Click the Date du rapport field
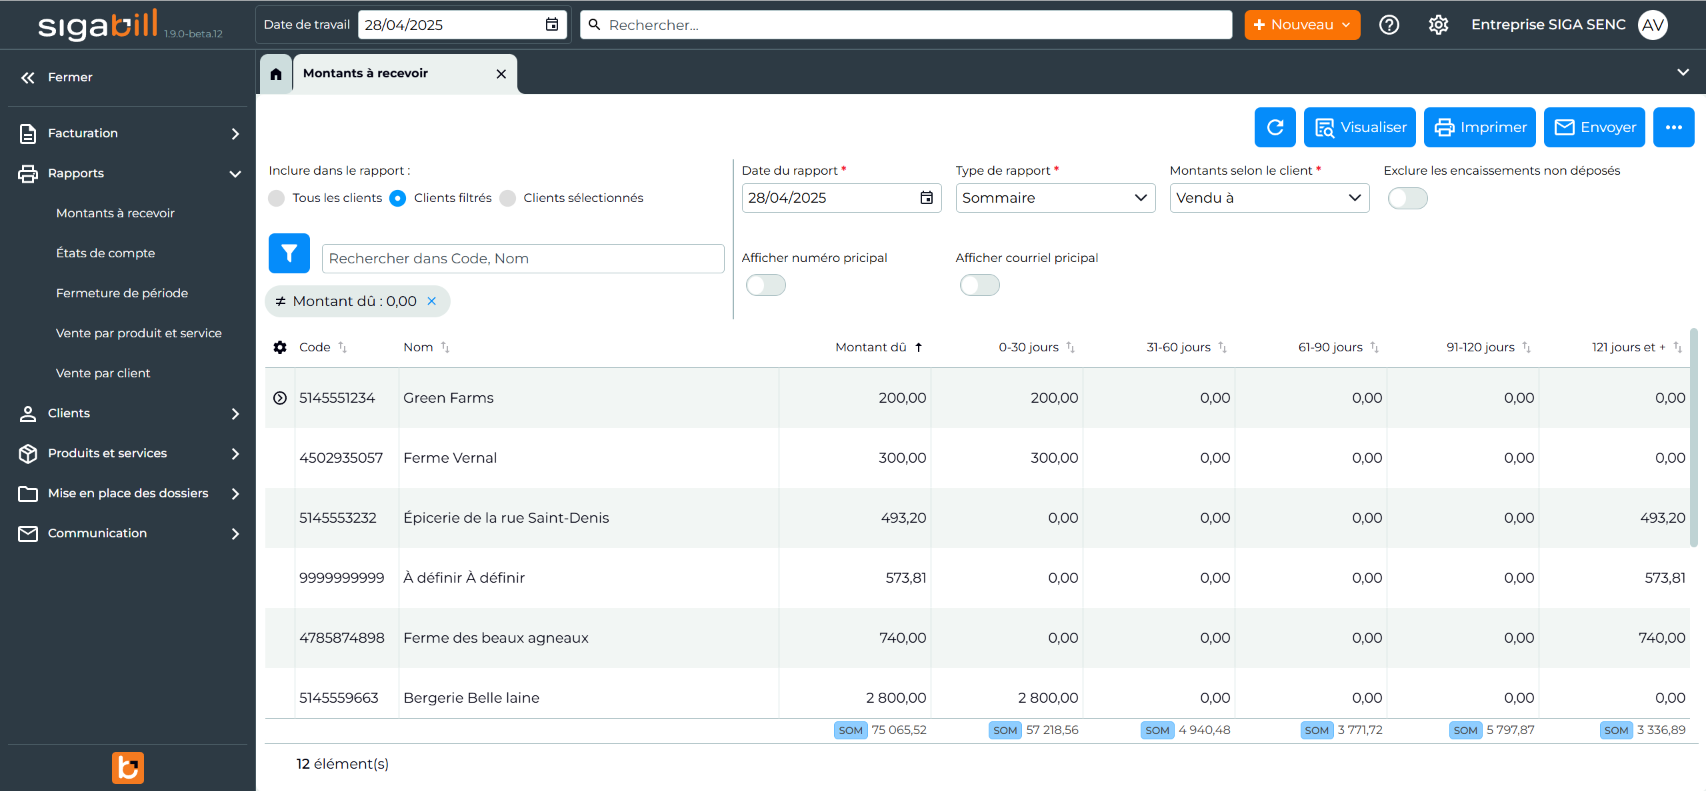Screen dimensions: 1706x791 coord(842,198)
